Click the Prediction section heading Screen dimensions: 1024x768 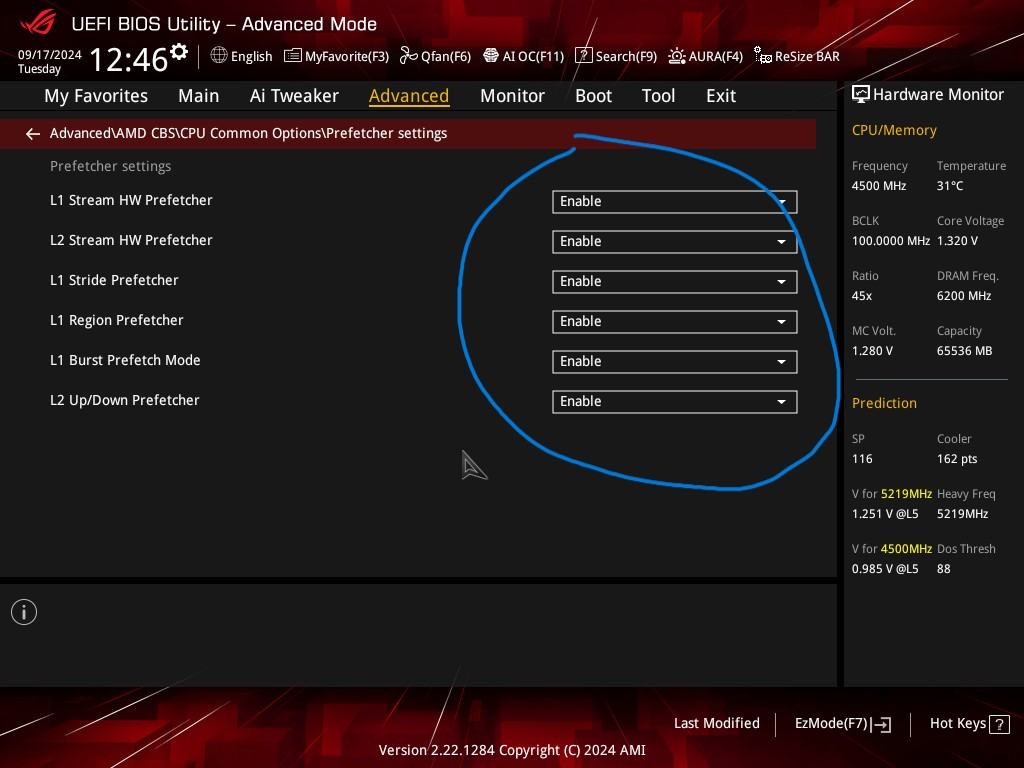(884, 403)
